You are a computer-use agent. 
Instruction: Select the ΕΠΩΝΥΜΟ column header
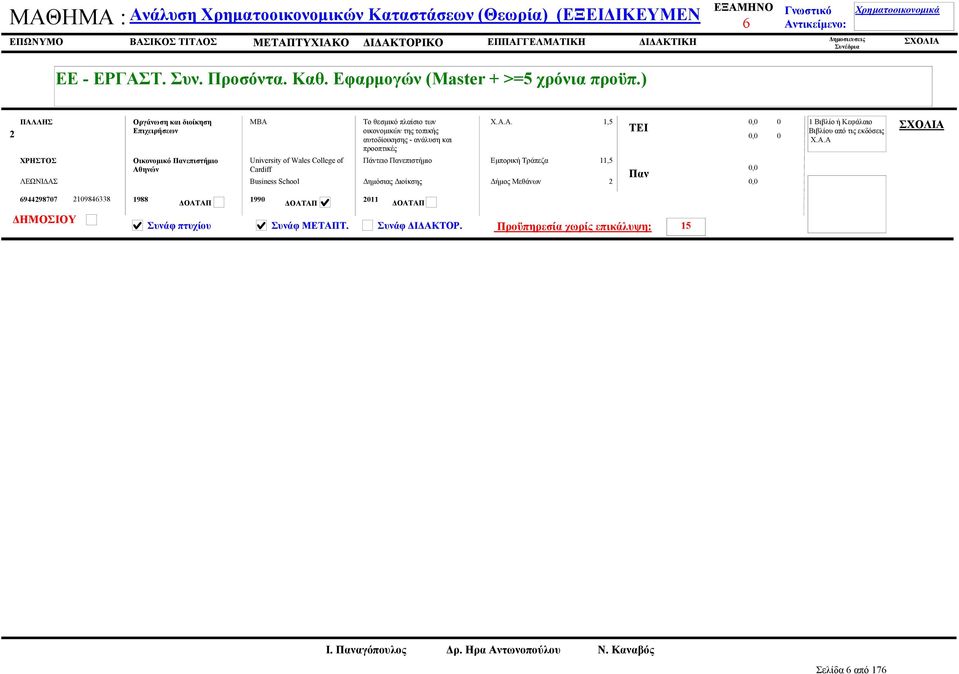click(36, 42)
